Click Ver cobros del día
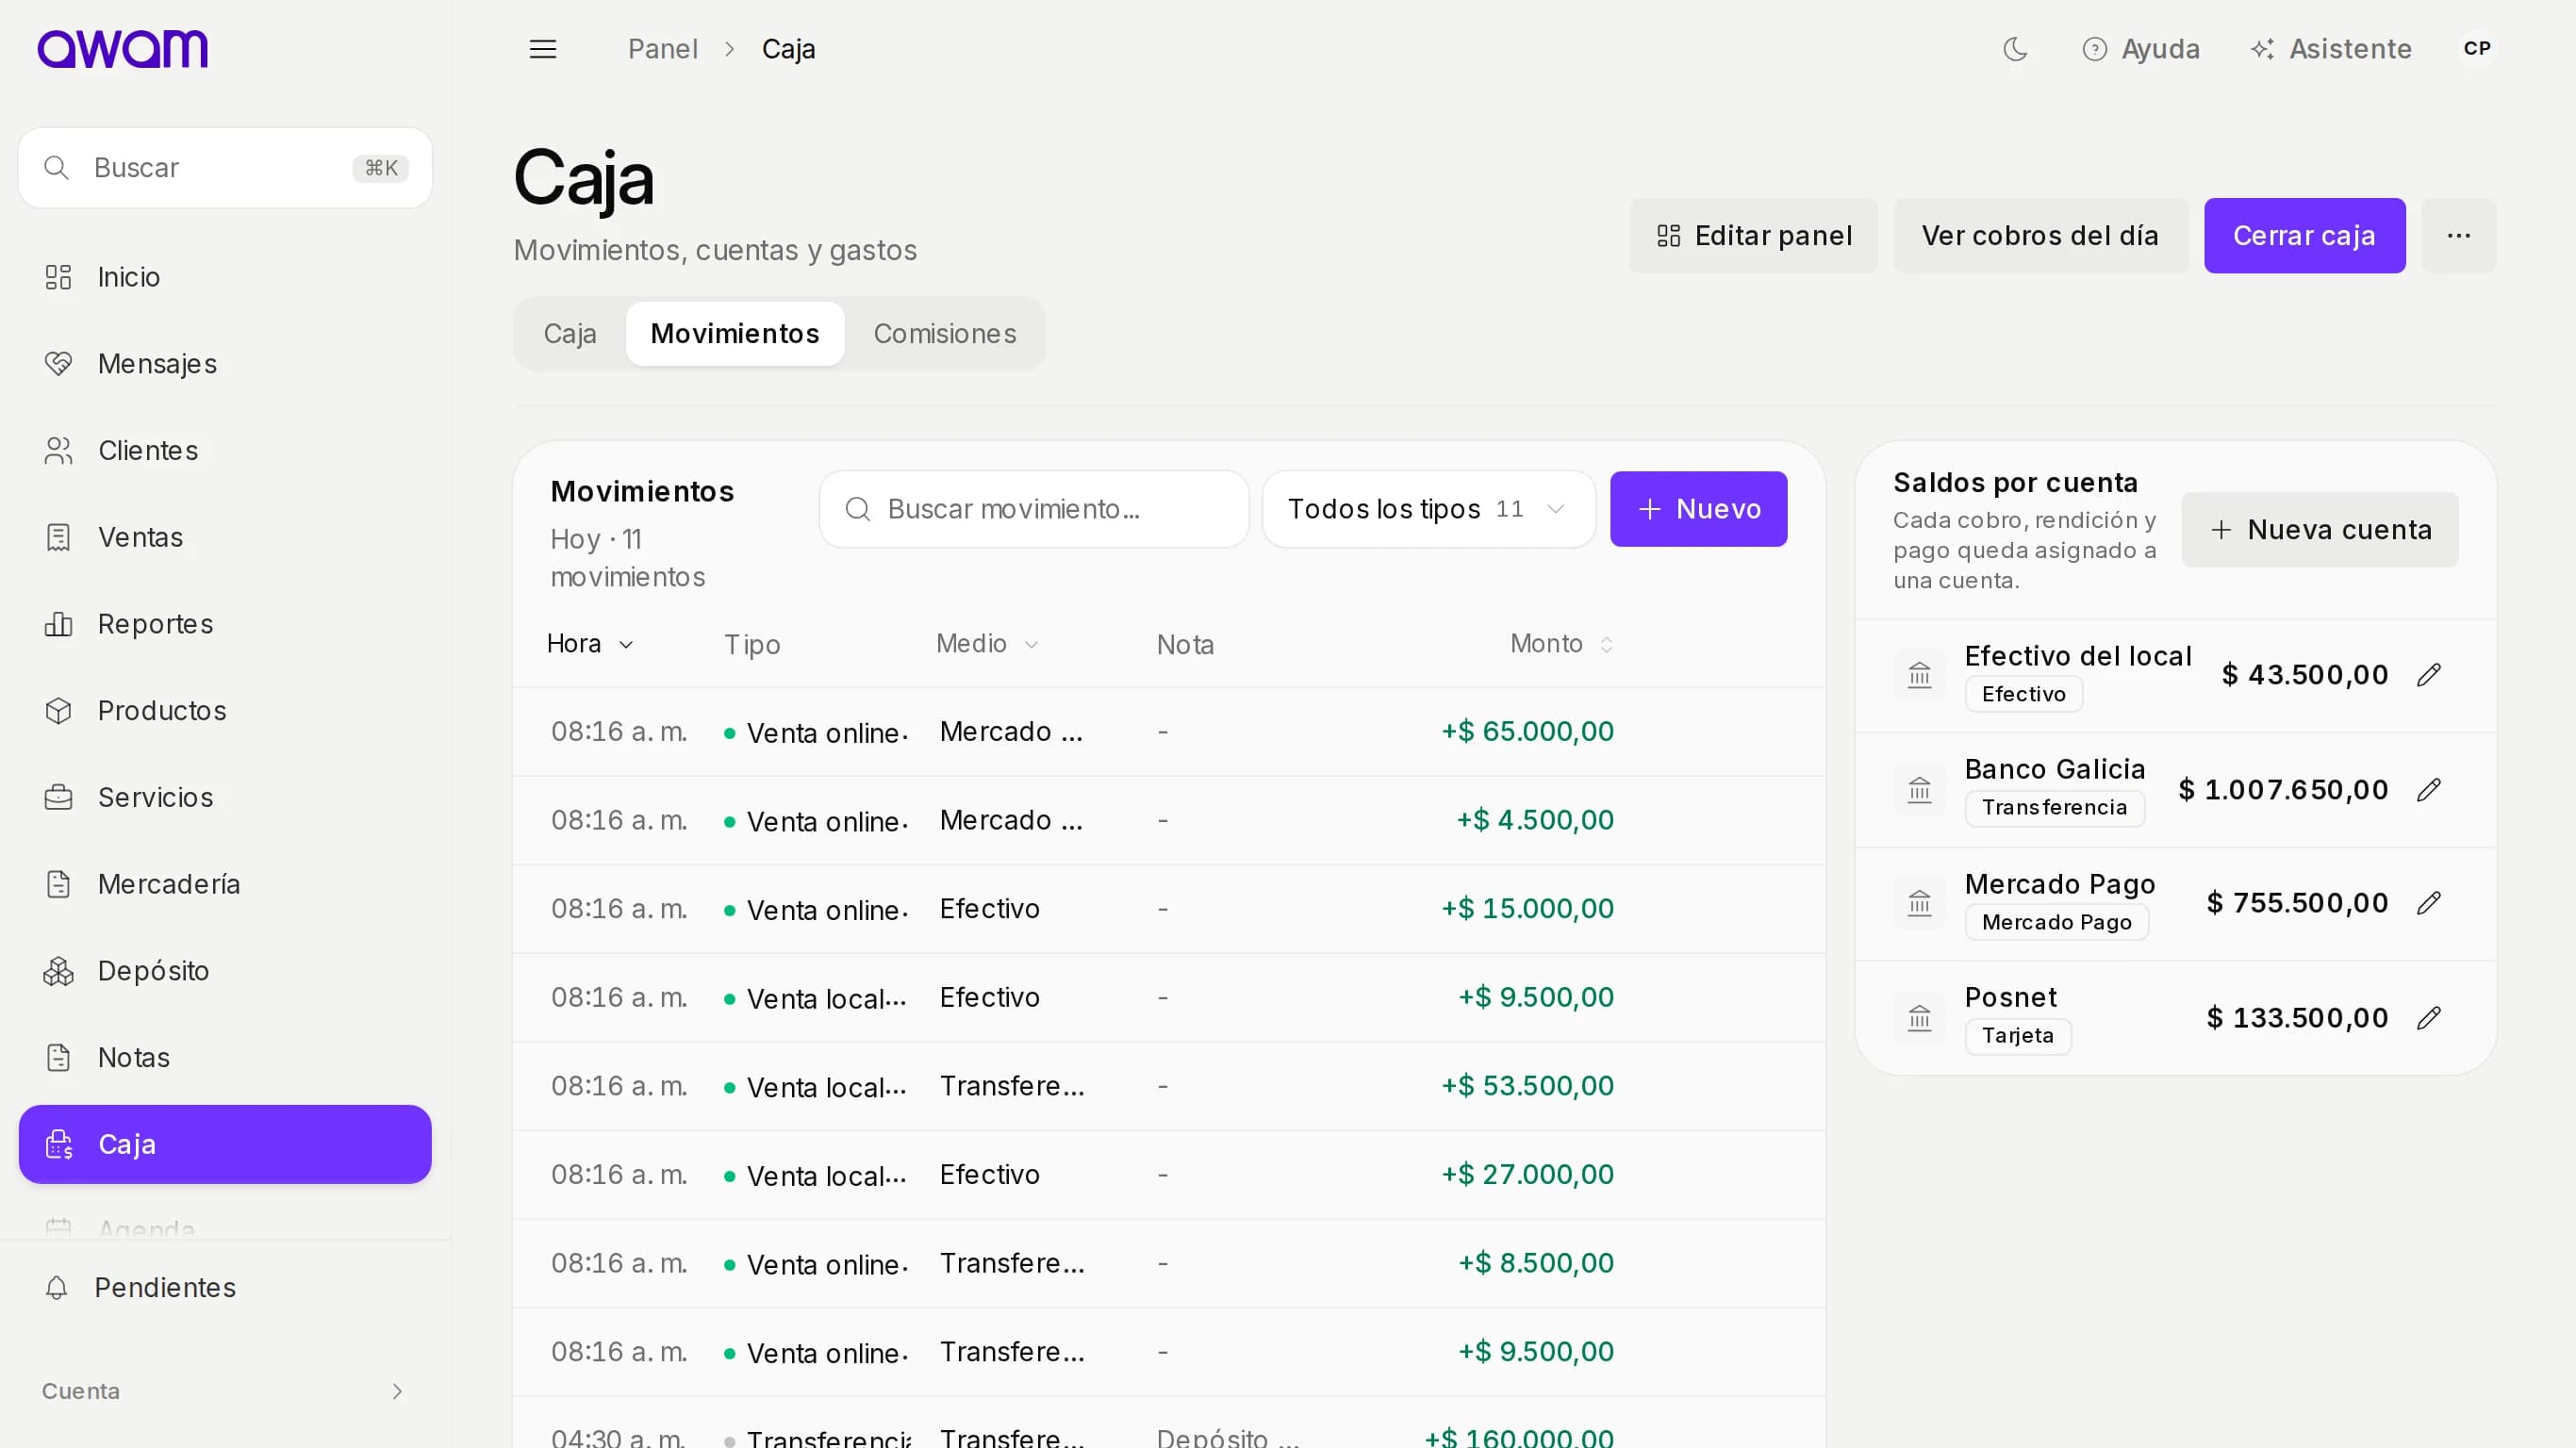The width and height of the screenshot is (2576, 1448). pos(2040,236)
